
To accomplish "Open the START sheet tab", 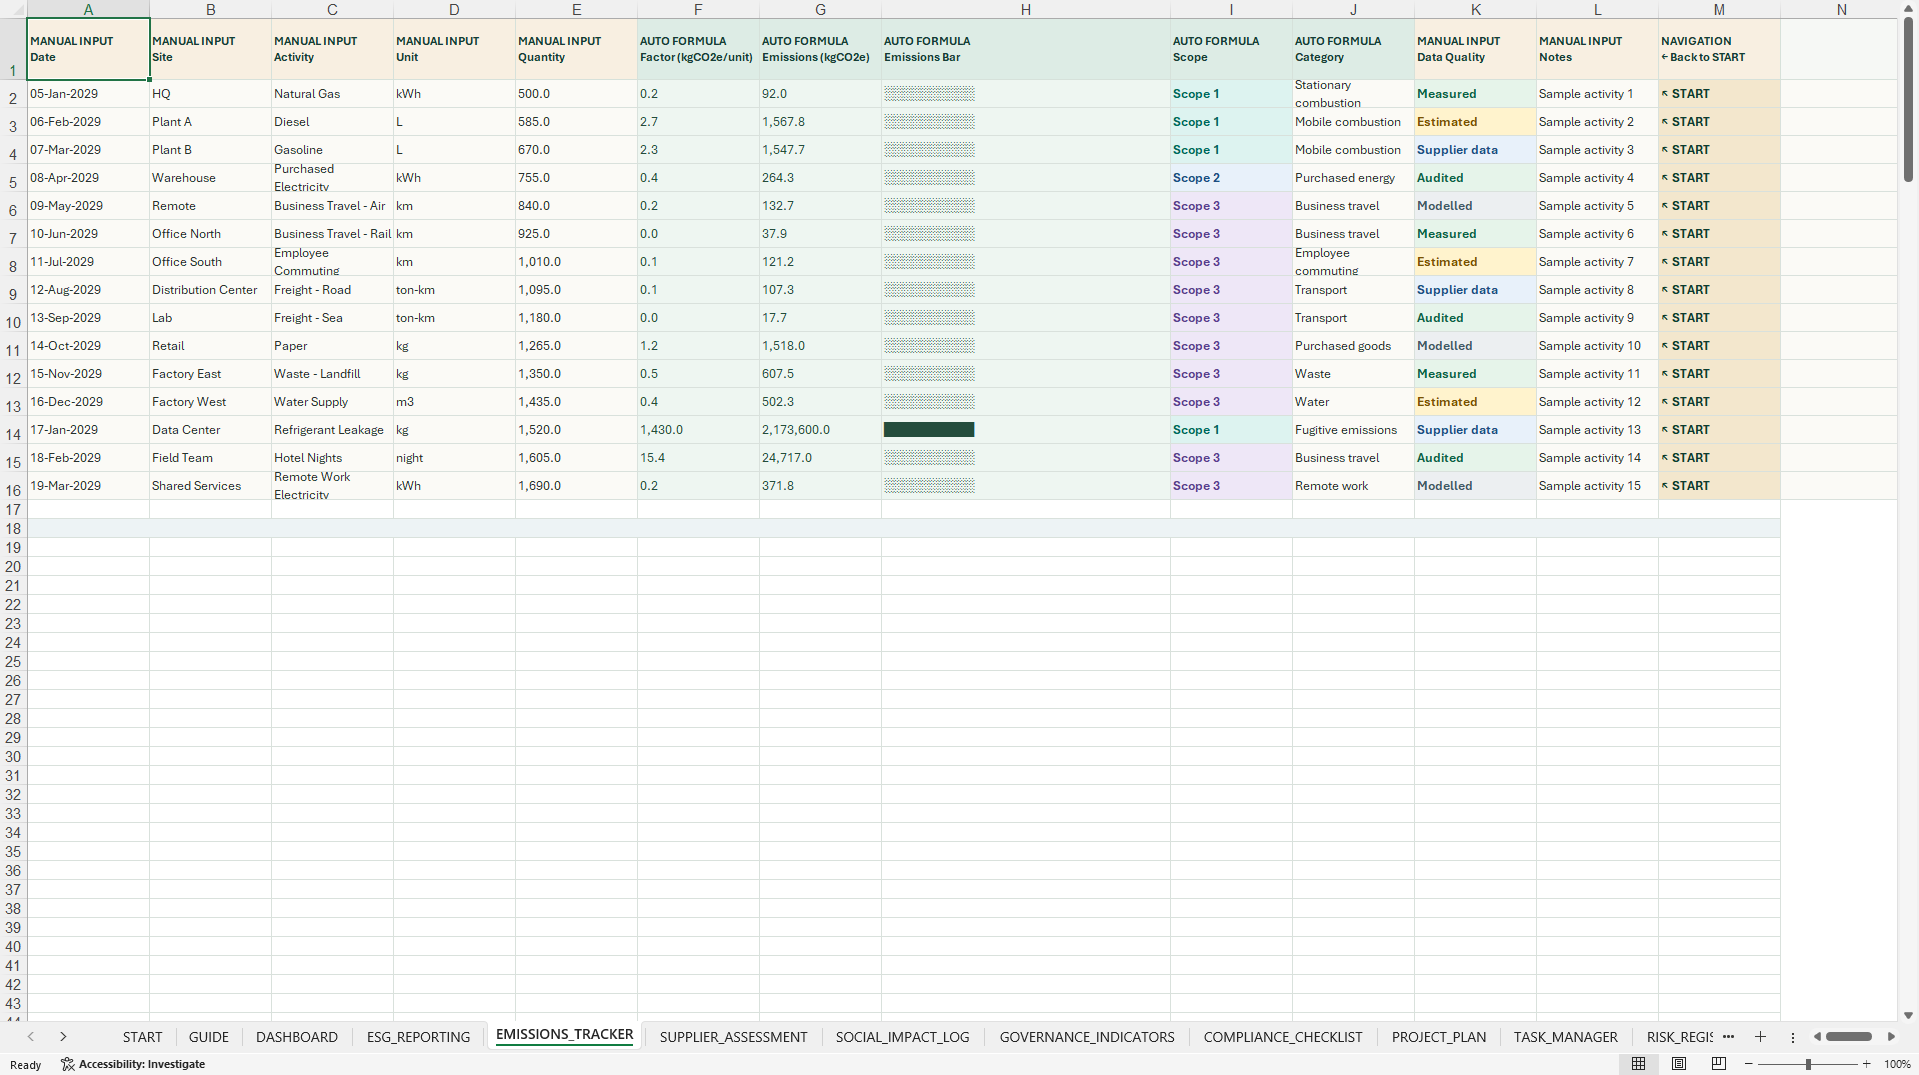I will coord(142,1037).
